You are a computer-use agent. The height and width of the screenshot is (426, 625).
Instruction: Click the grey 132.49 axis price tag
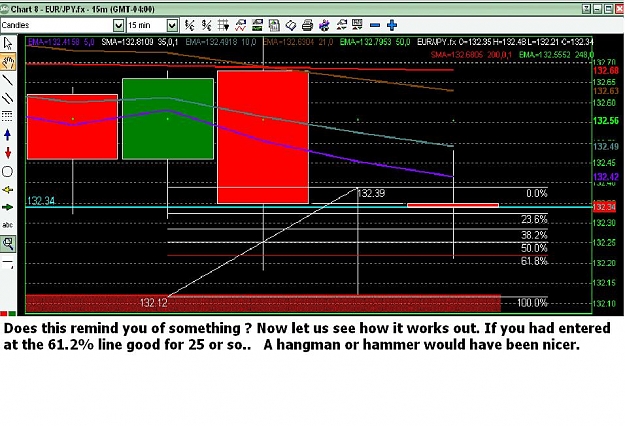pos(605,146)
